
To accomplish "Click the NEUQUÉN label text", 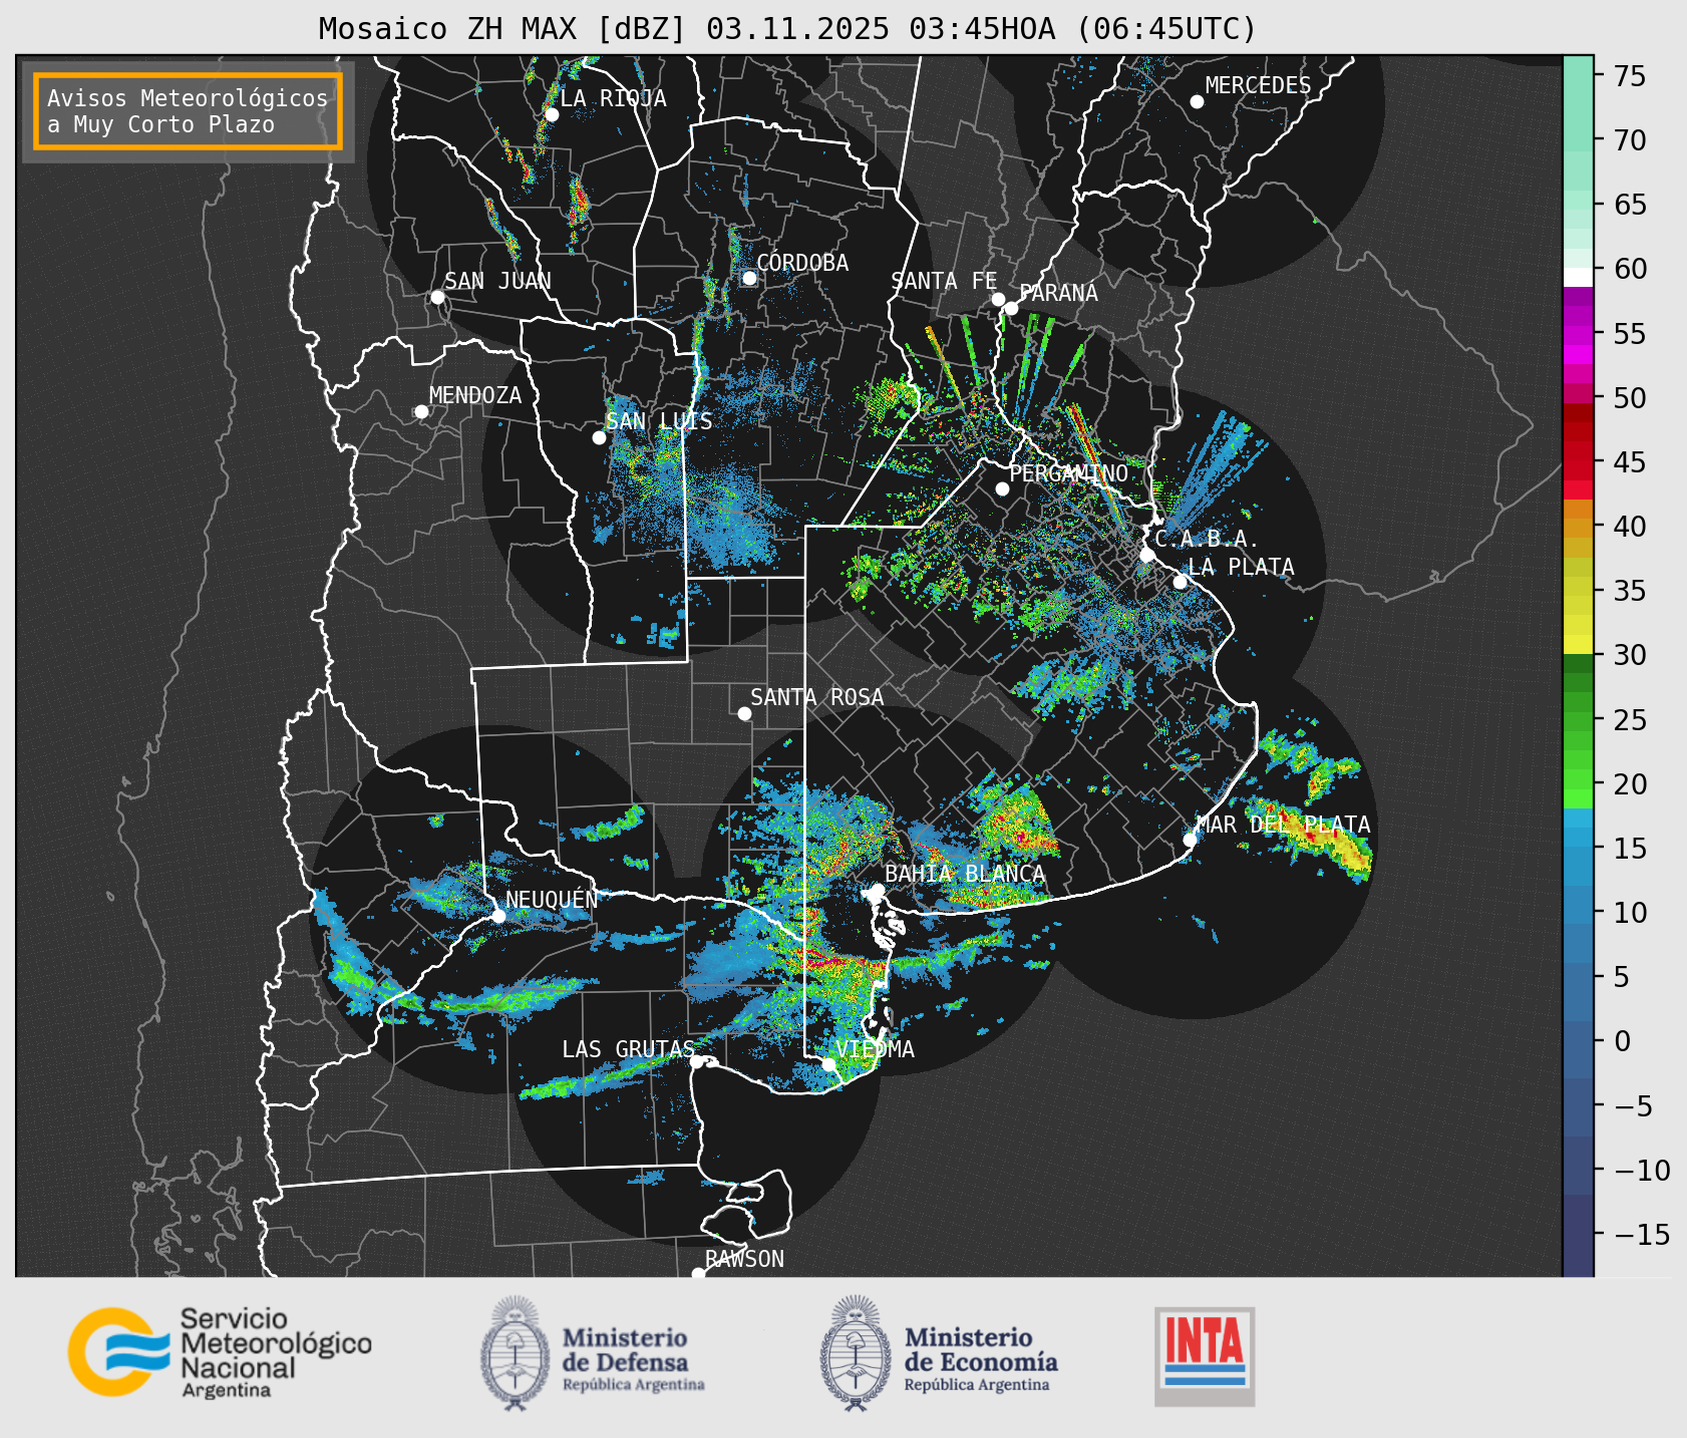I will point(552,899).
